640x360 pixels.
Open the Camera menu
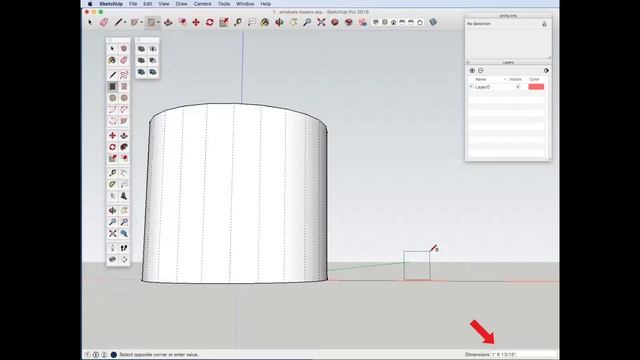pyautogui.click(x=202, y=4)
